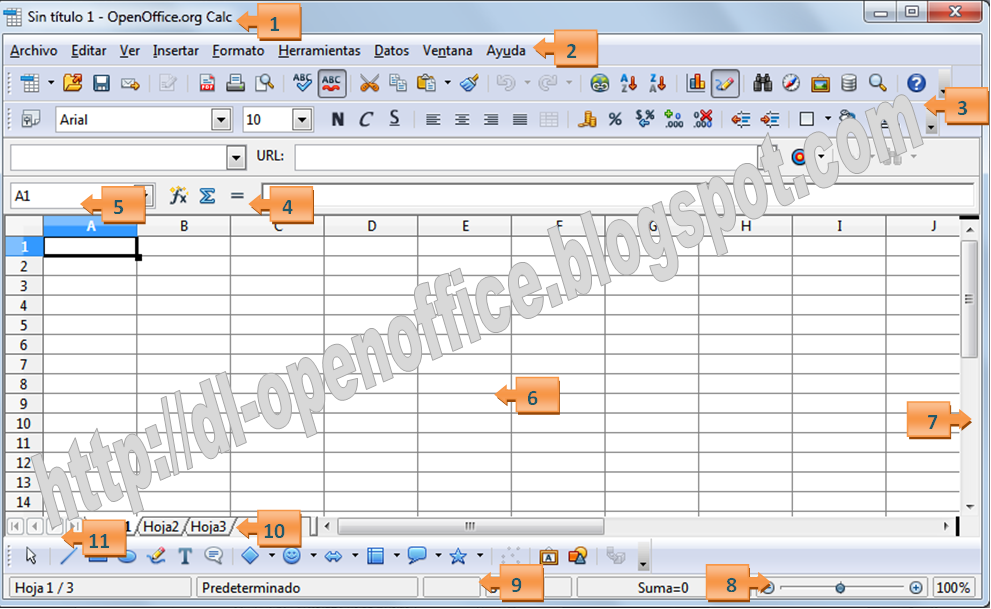
Task: Open Gallery picture icon
Action: [820, 83]
